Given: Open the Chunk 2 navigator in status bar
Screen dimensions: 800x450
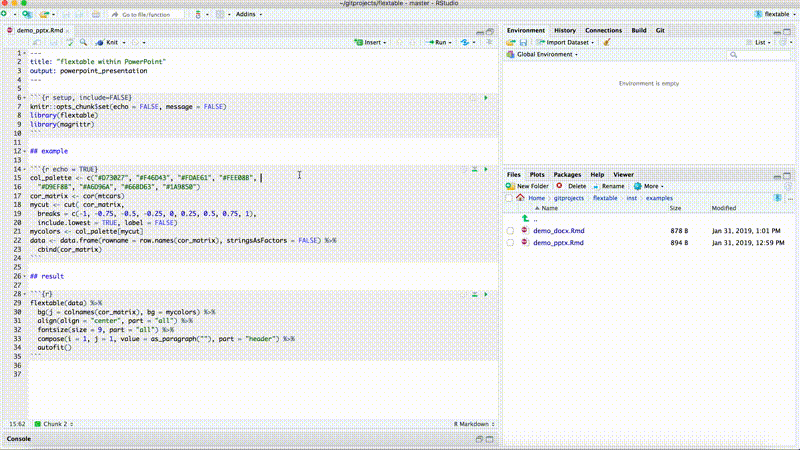Looking at the screenshot, I should pyautogui.click(x=54, y=424).
